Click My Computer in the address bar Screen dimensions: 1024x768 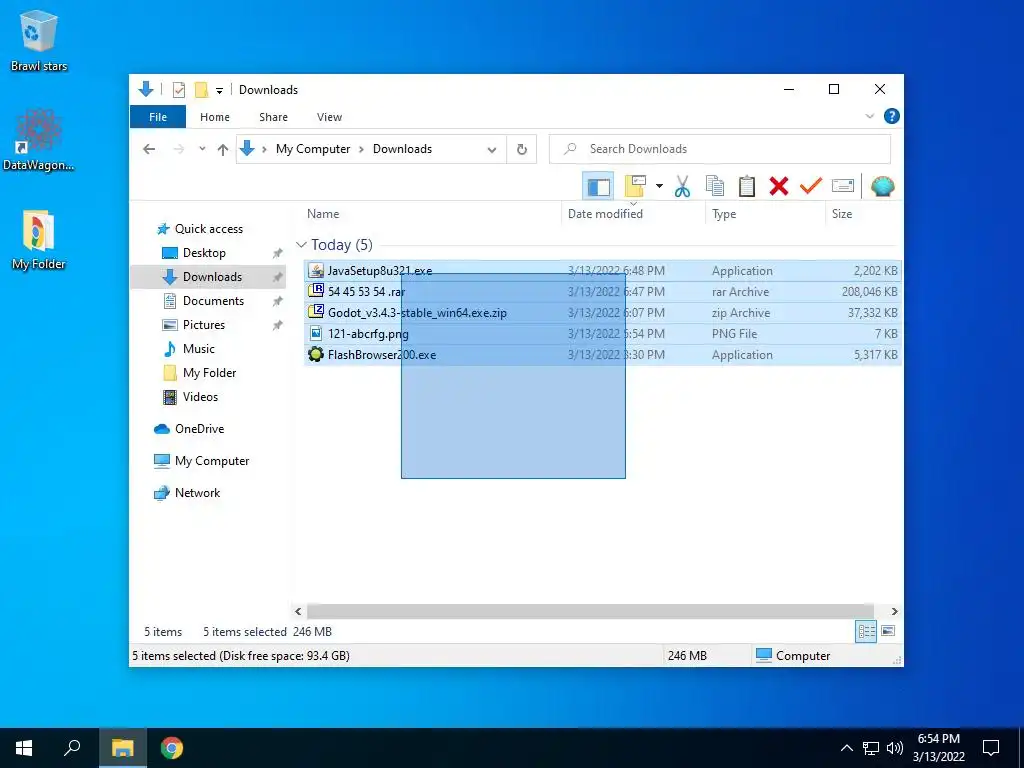click(313, 149)
